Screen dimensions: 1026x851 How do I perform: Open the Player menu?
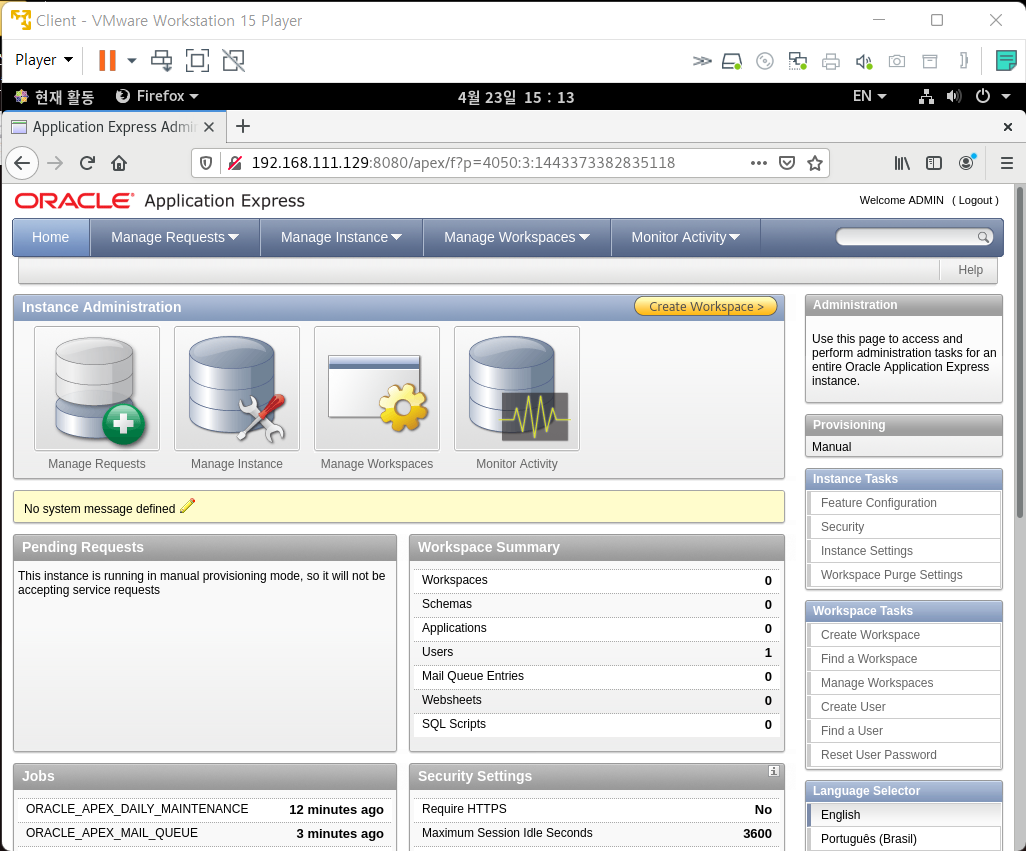tap(44, 60)
